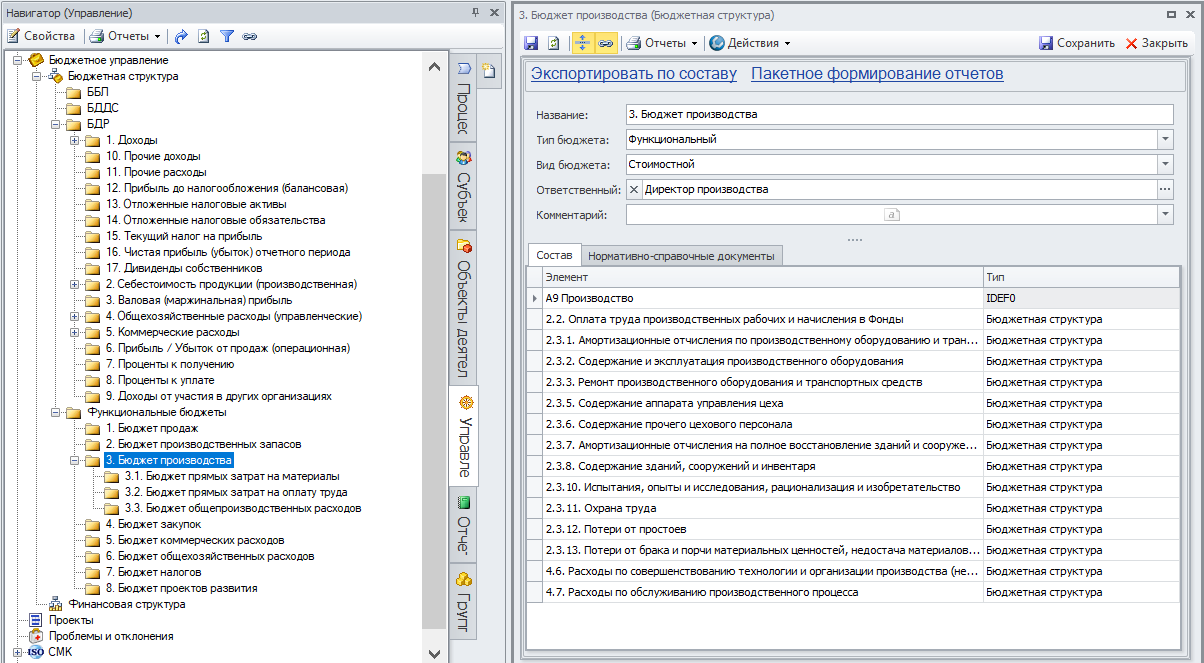Viewport: 1204px width, 663px height.
Task: Click into the Название input field
Action: pyautogui.click(x=898, y=114)
